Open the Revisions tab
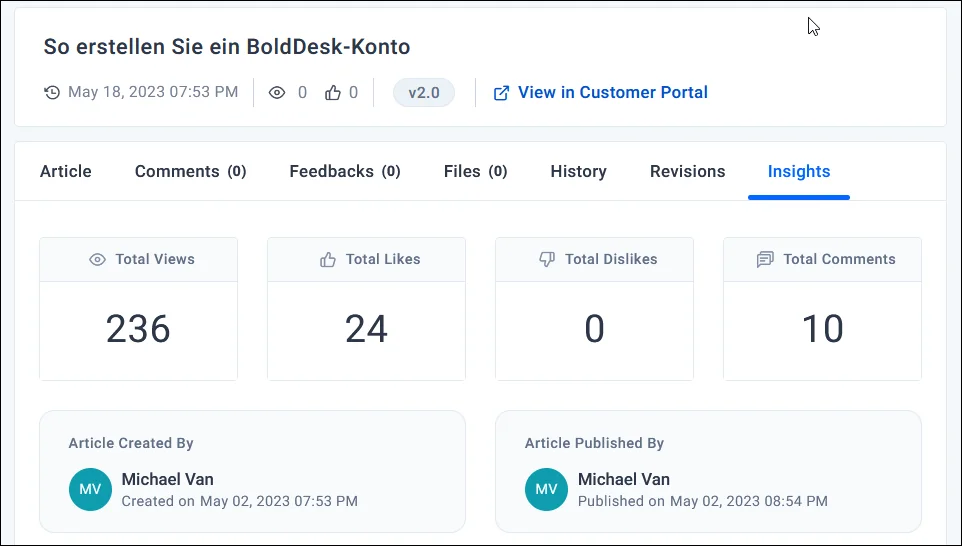The height and width of the screenshot is (546, 962). coord(687,171)
